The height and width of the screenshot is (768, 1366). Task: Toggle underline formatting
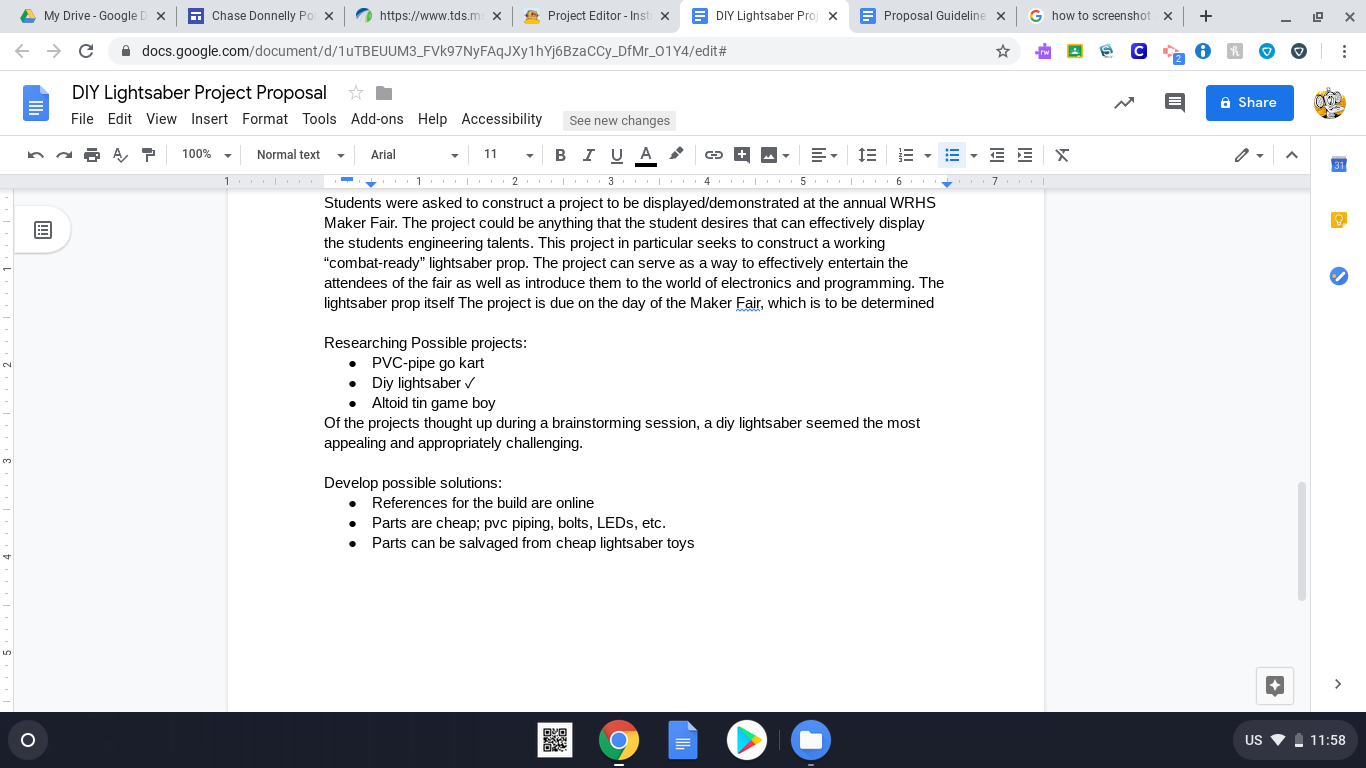click(616, 155)
